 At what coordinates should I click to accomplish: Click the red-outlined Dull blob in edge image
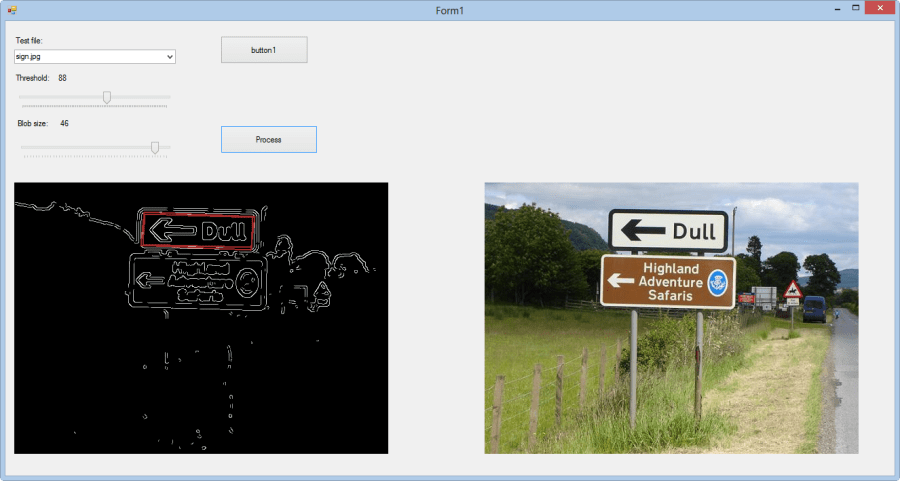(198, 230)
